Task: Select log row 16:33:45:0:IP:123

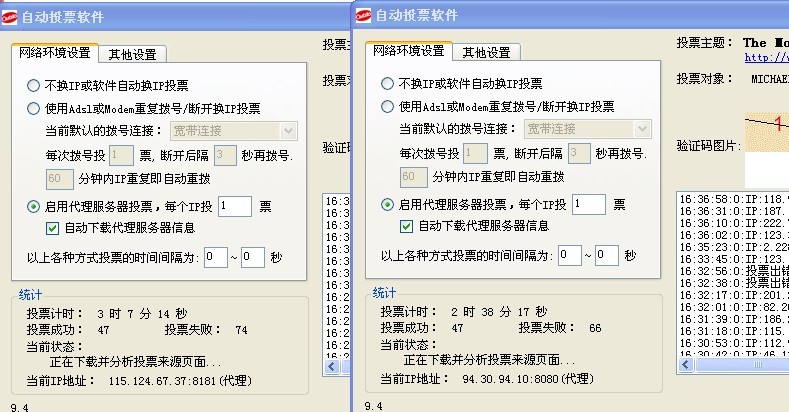Action: [x=734, y=260]
